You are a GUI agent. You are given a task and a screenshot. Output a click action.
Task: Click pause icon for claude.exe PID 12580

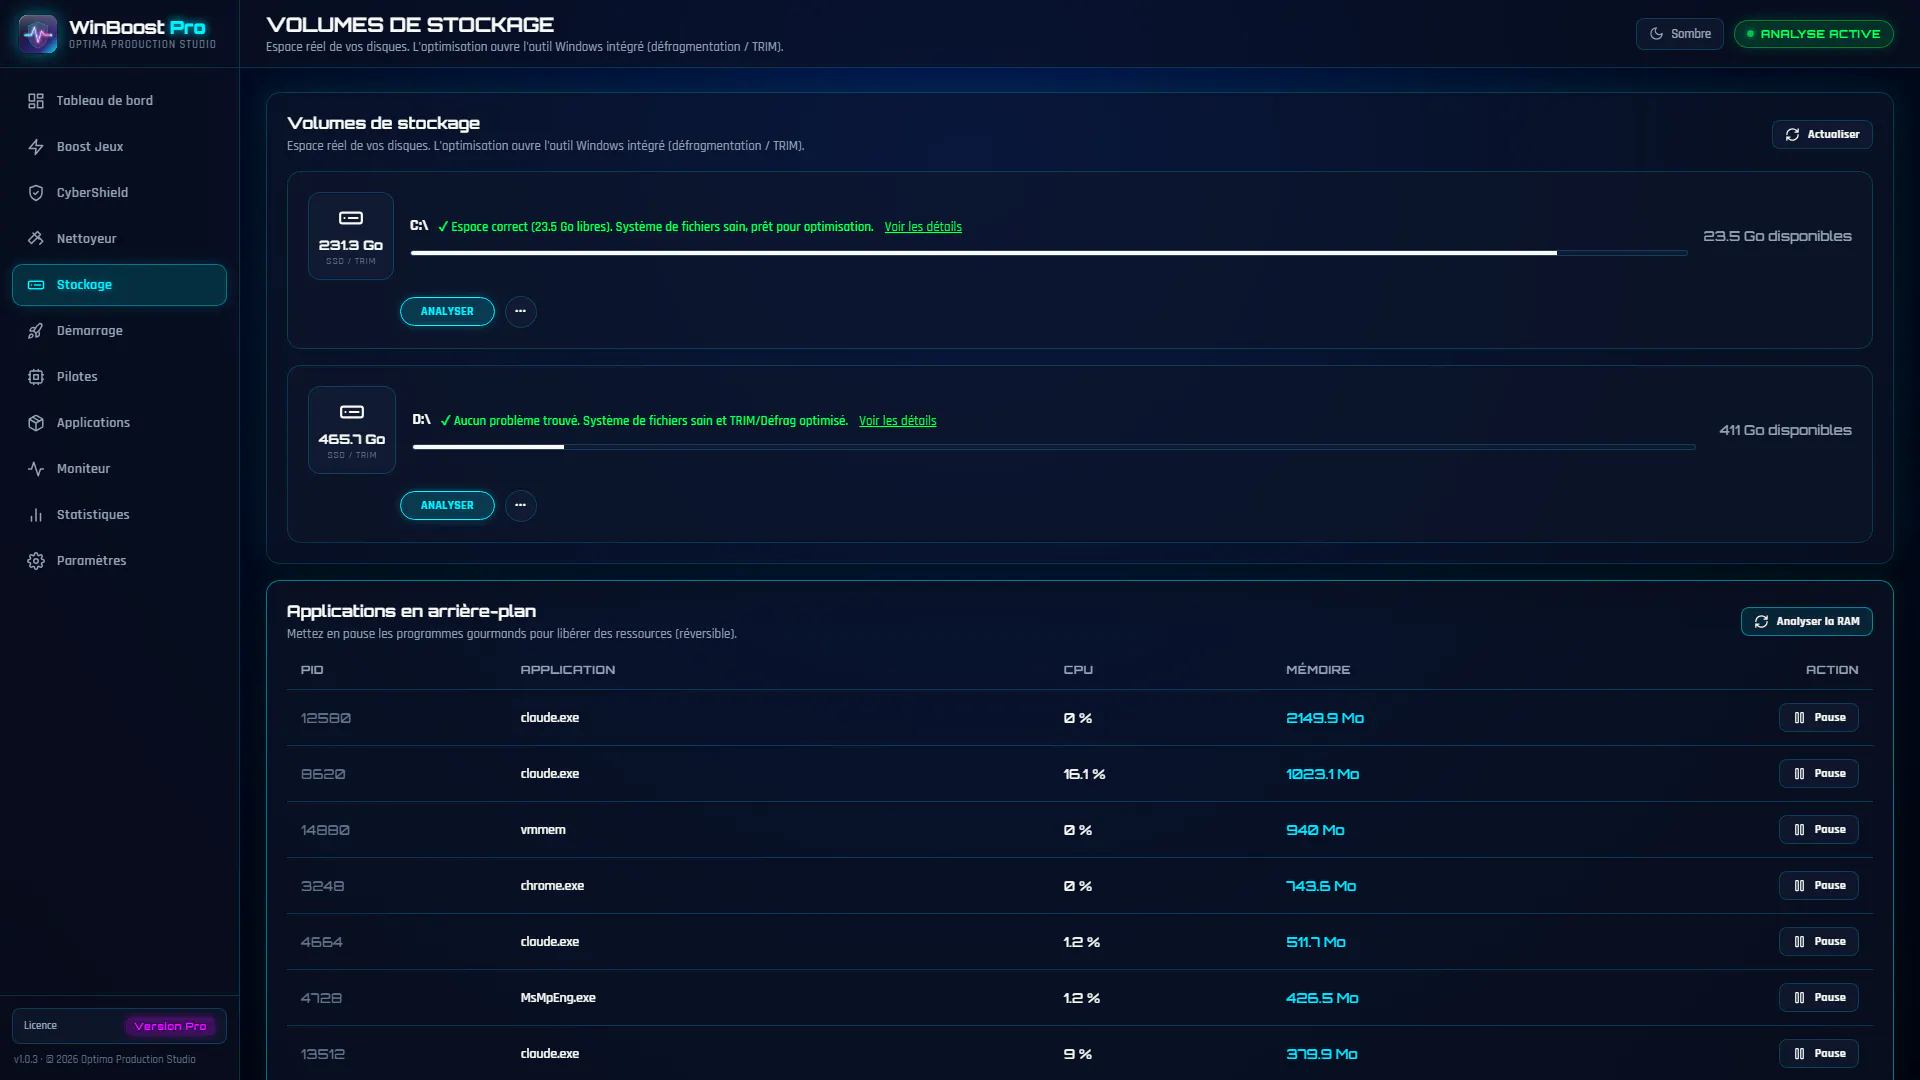click(1799, 718)
